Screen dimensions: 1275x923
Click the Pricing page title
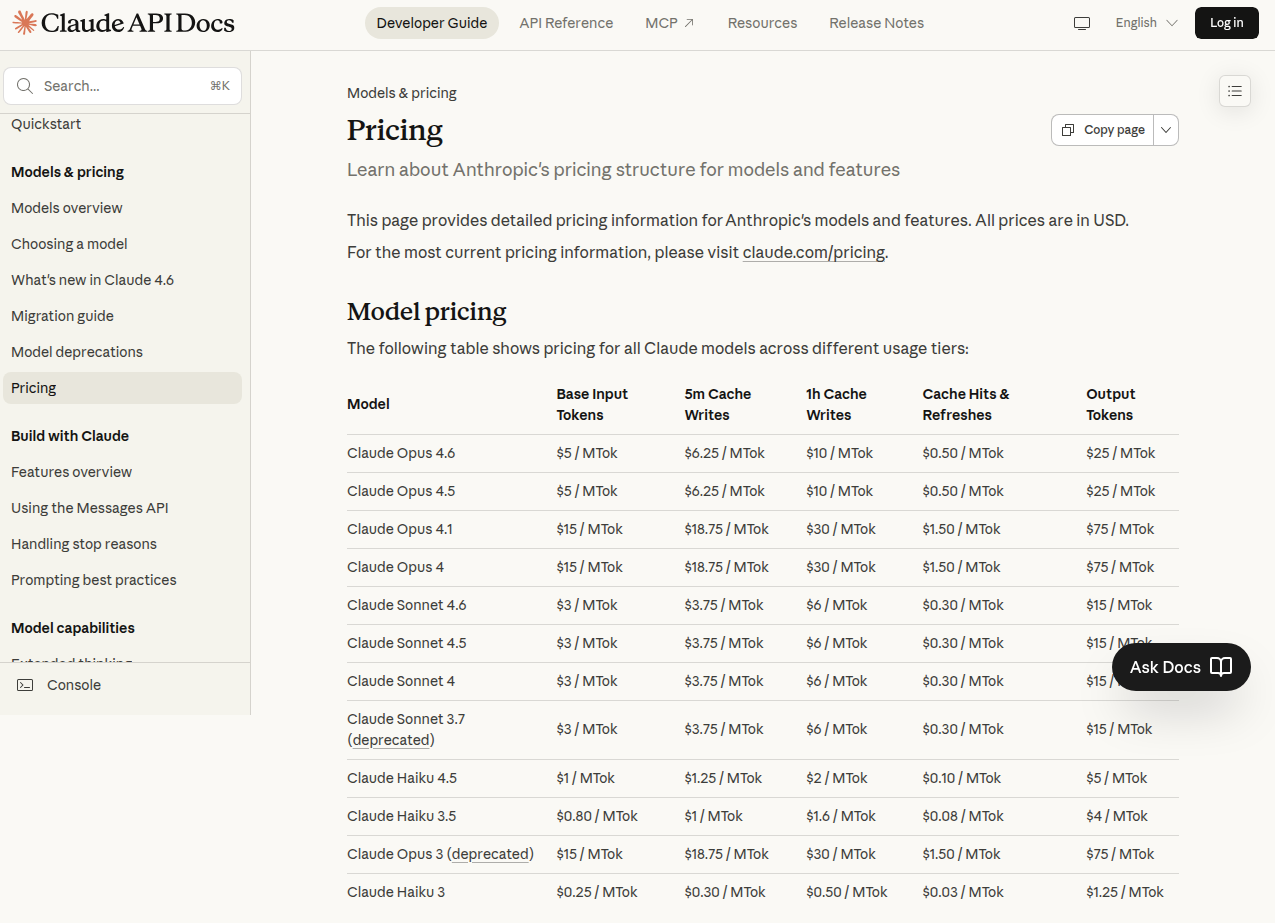pos(395,130)
